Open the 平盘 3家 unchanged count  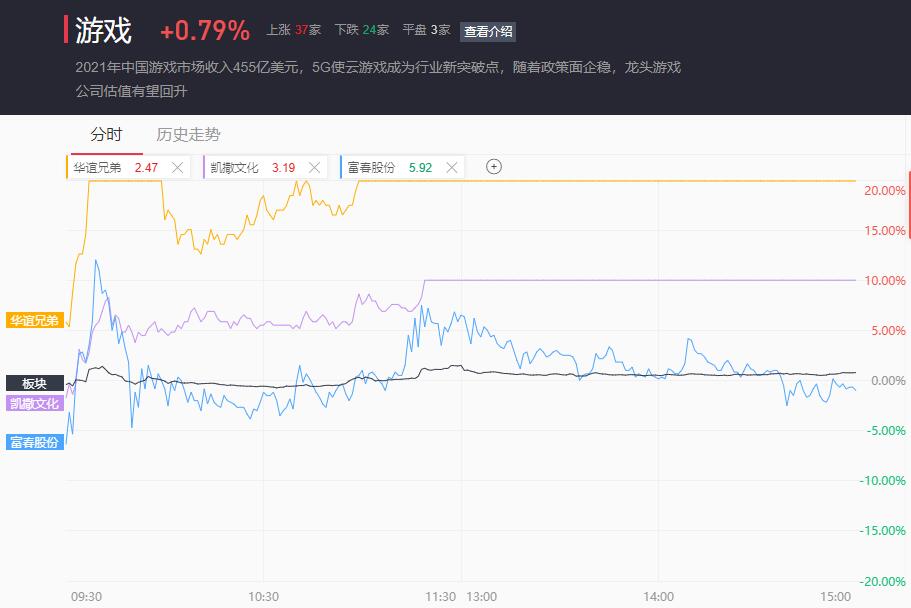426,30
